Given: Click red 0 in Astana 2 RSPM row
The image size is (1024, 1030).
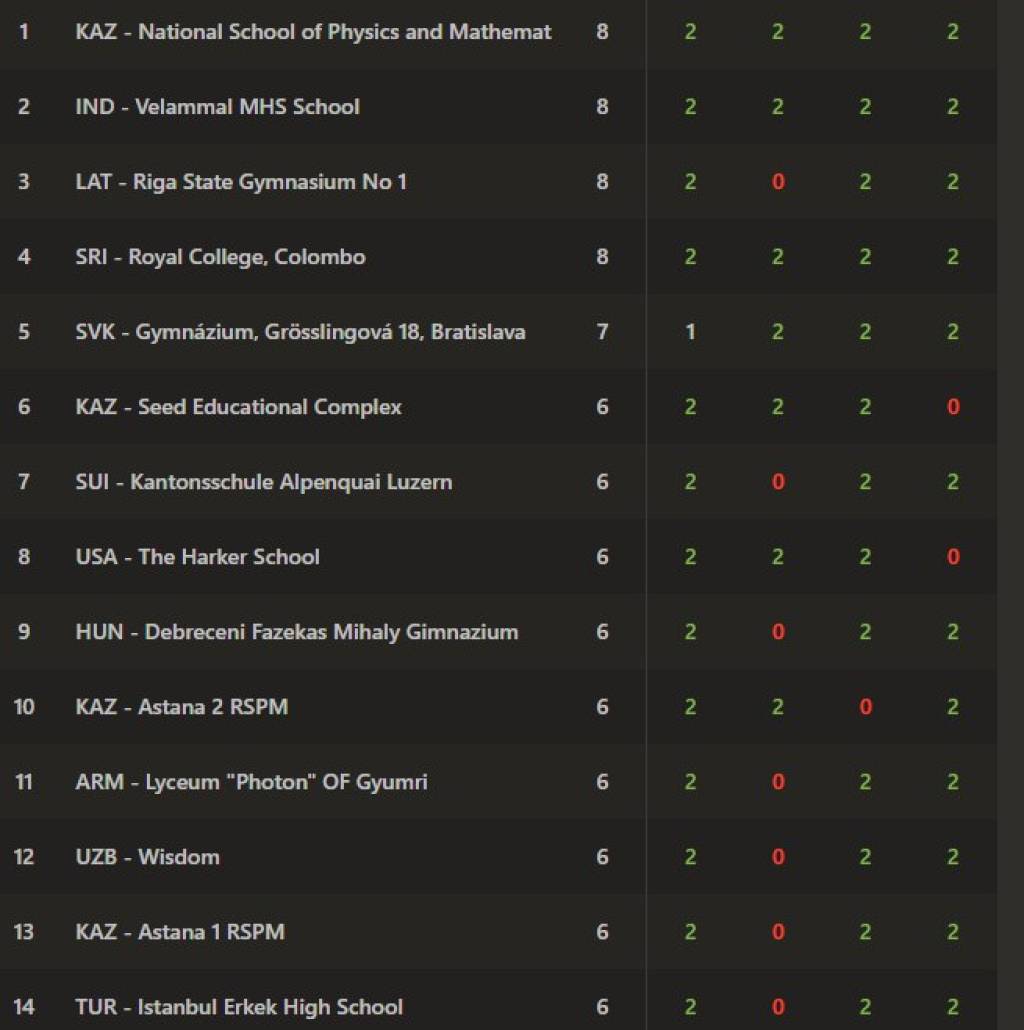Looking at the screenshot, I should coord(865,707).
